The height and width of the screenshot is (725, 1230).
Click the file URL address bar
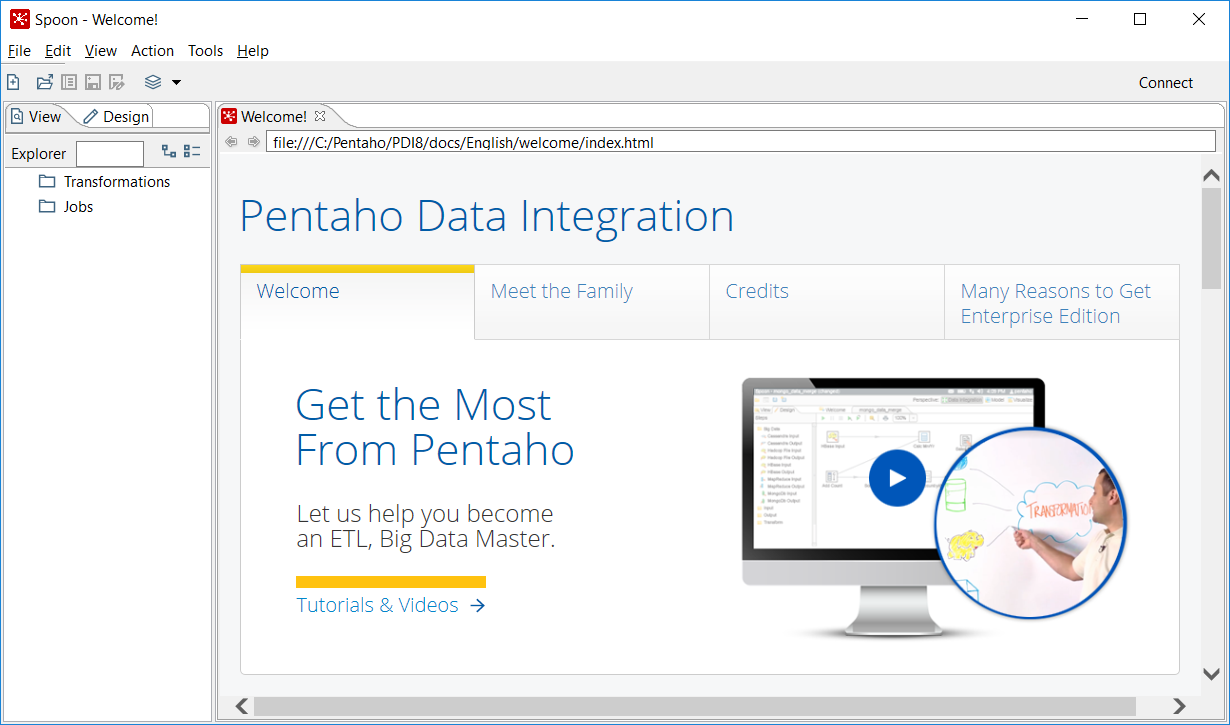click(742, 142)
